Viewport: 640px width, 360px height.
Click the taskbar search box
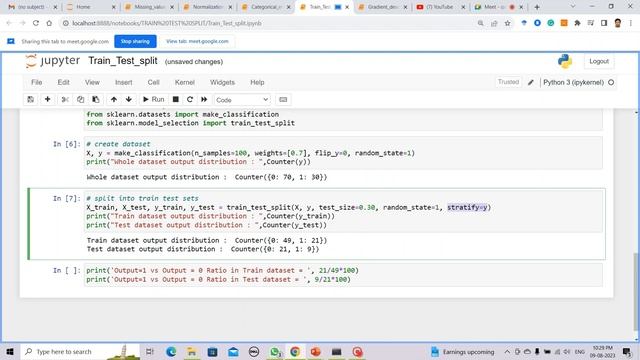click(80, 351)
